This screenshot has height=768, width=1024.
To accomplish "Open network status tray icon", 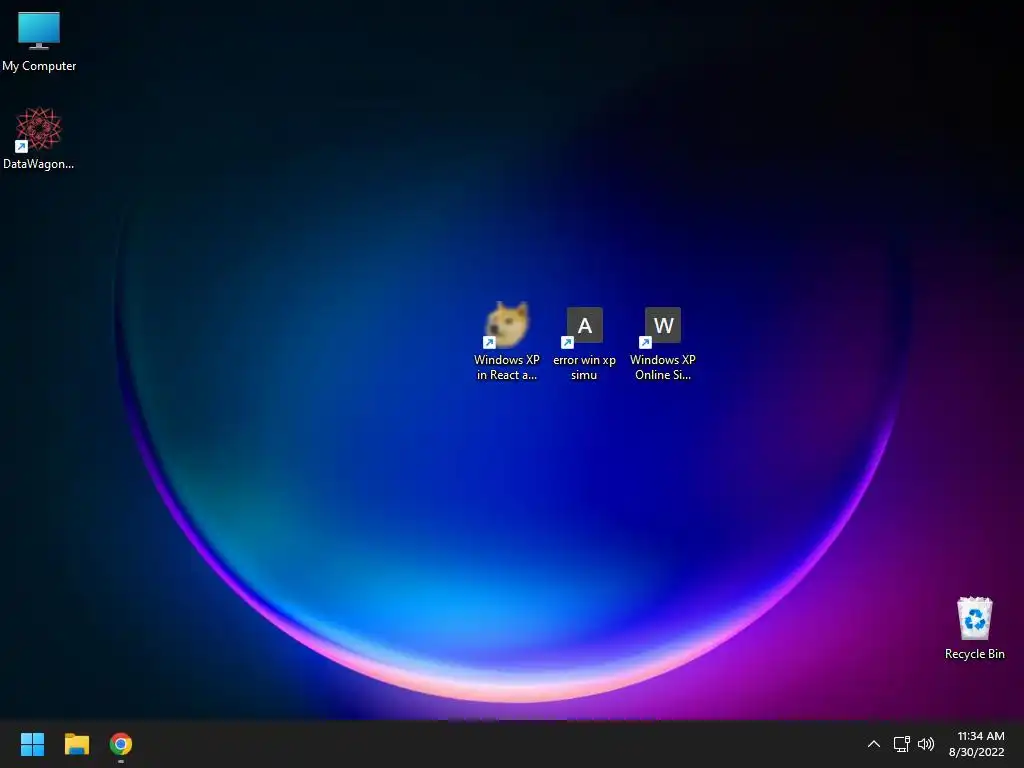I will tap(902, 744).
